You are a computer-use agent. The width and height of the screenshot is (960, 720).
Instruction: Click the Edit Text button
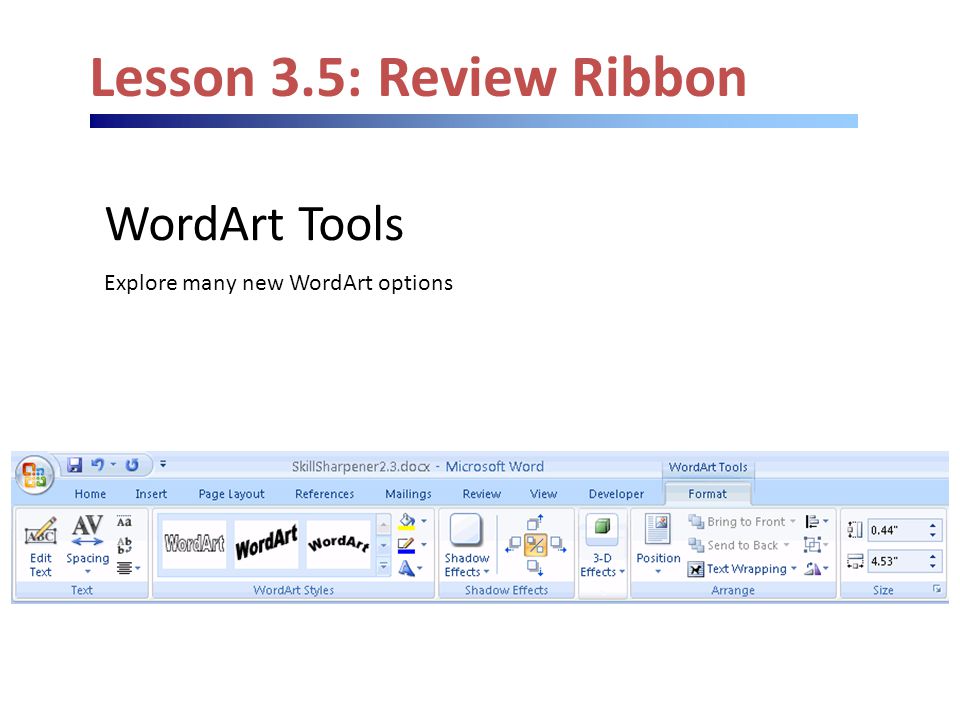pyautogui.click(x=40, y=546)
